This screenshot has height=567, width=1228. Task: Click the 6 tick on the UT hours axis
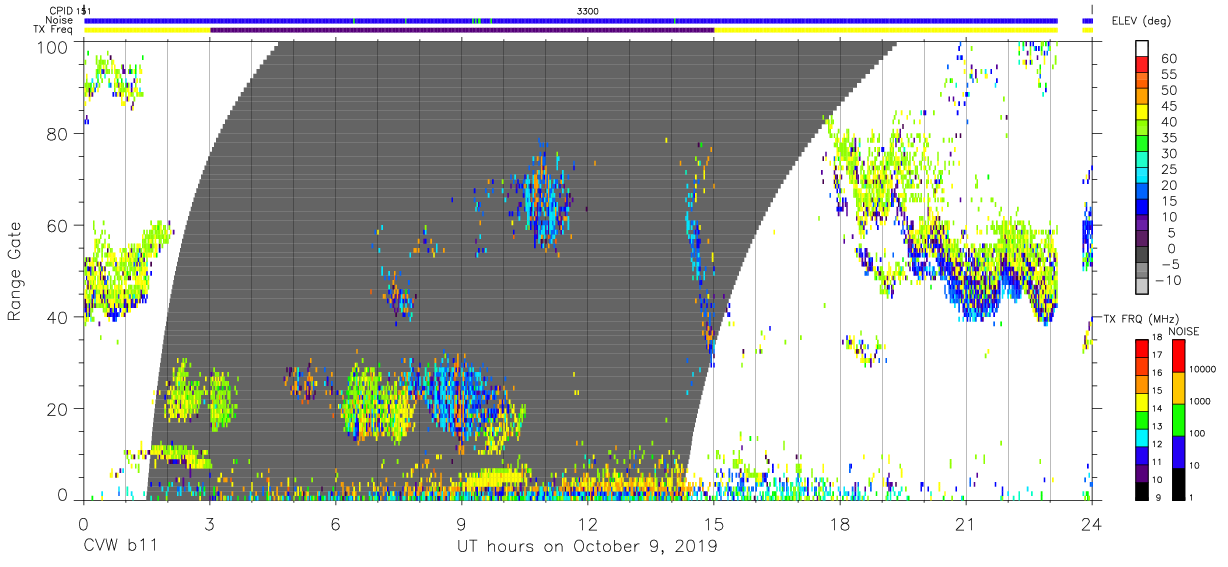(335, 524)
